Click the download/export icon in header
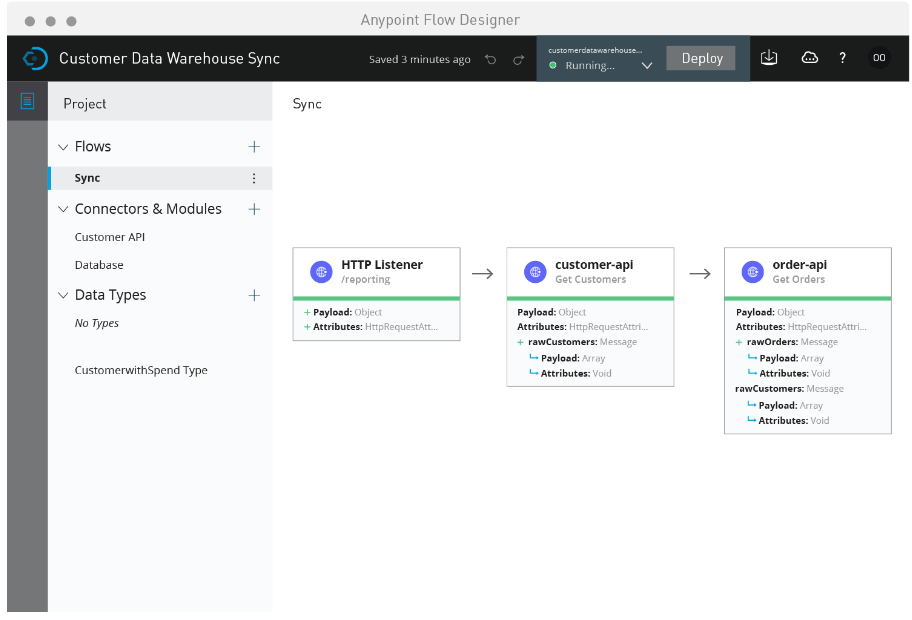912x620 pixels. pos(768,58)
